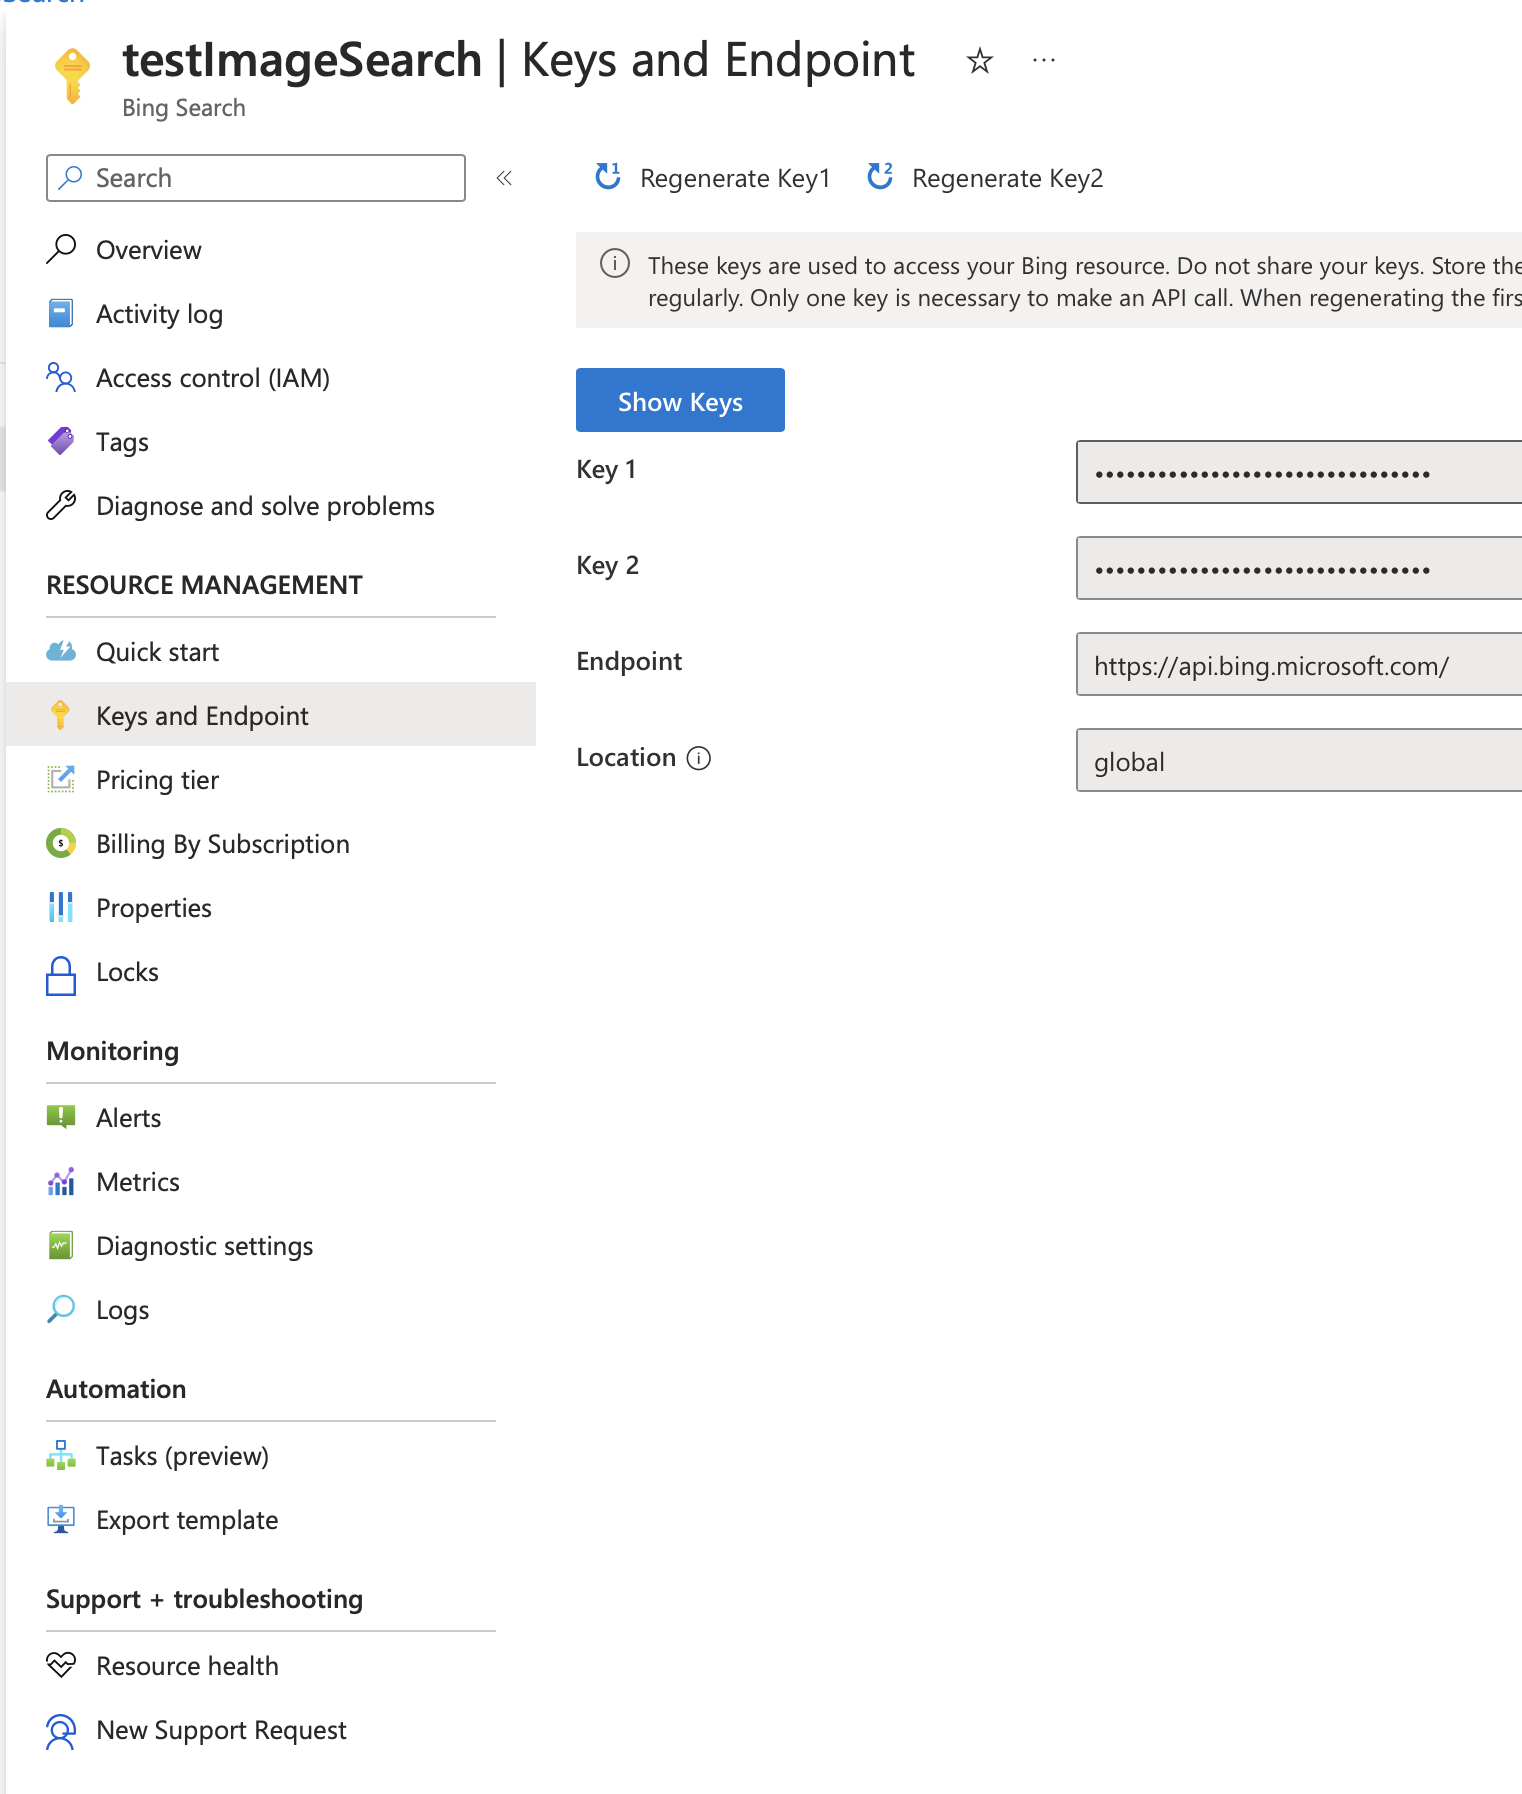The height and width of the screenshot is (1794, 1522).
Task: Click the Metrics chart icon
Action: point(61,1181)
